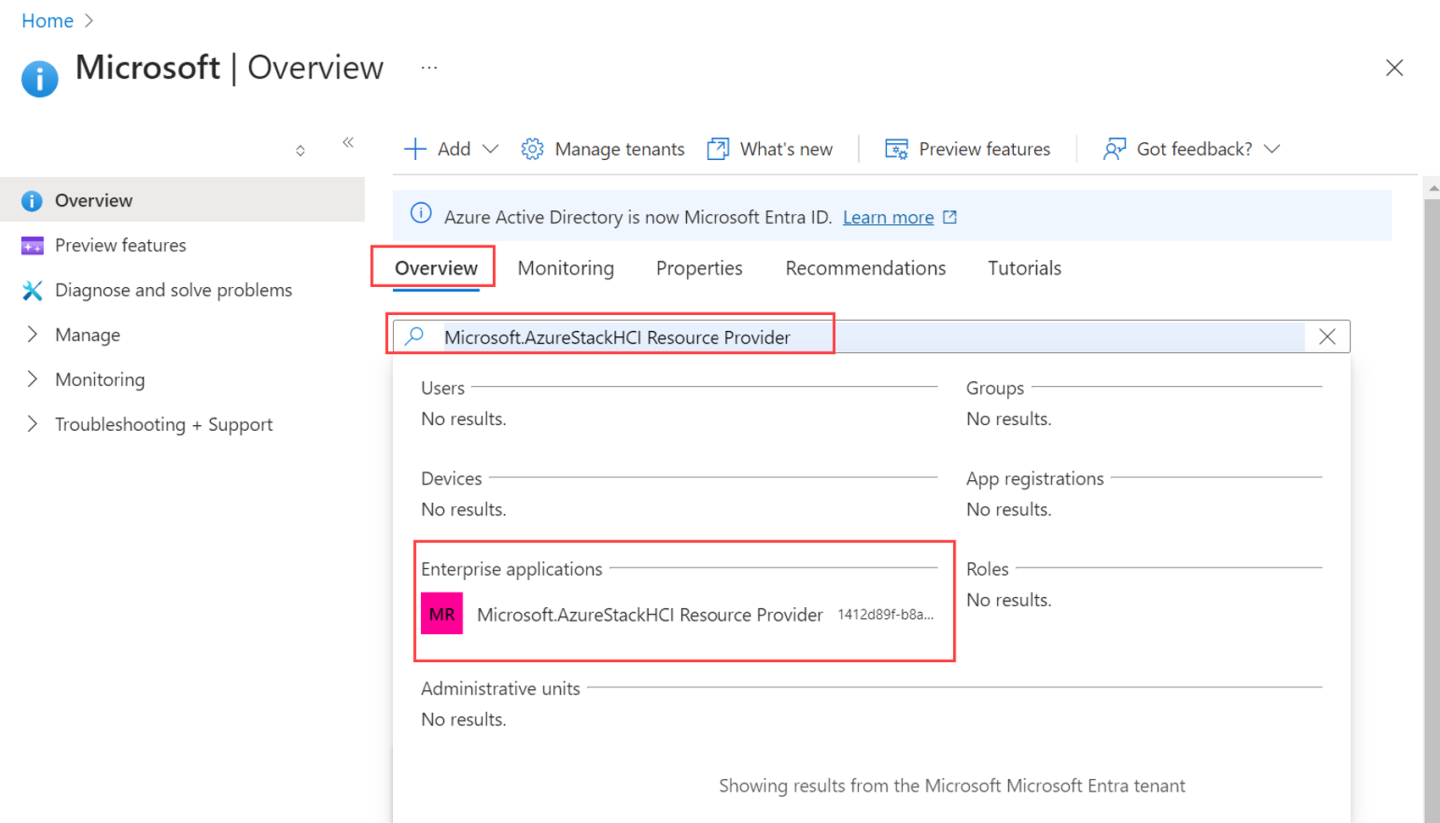Click the Preview features toolbar icon

[896, 149]
